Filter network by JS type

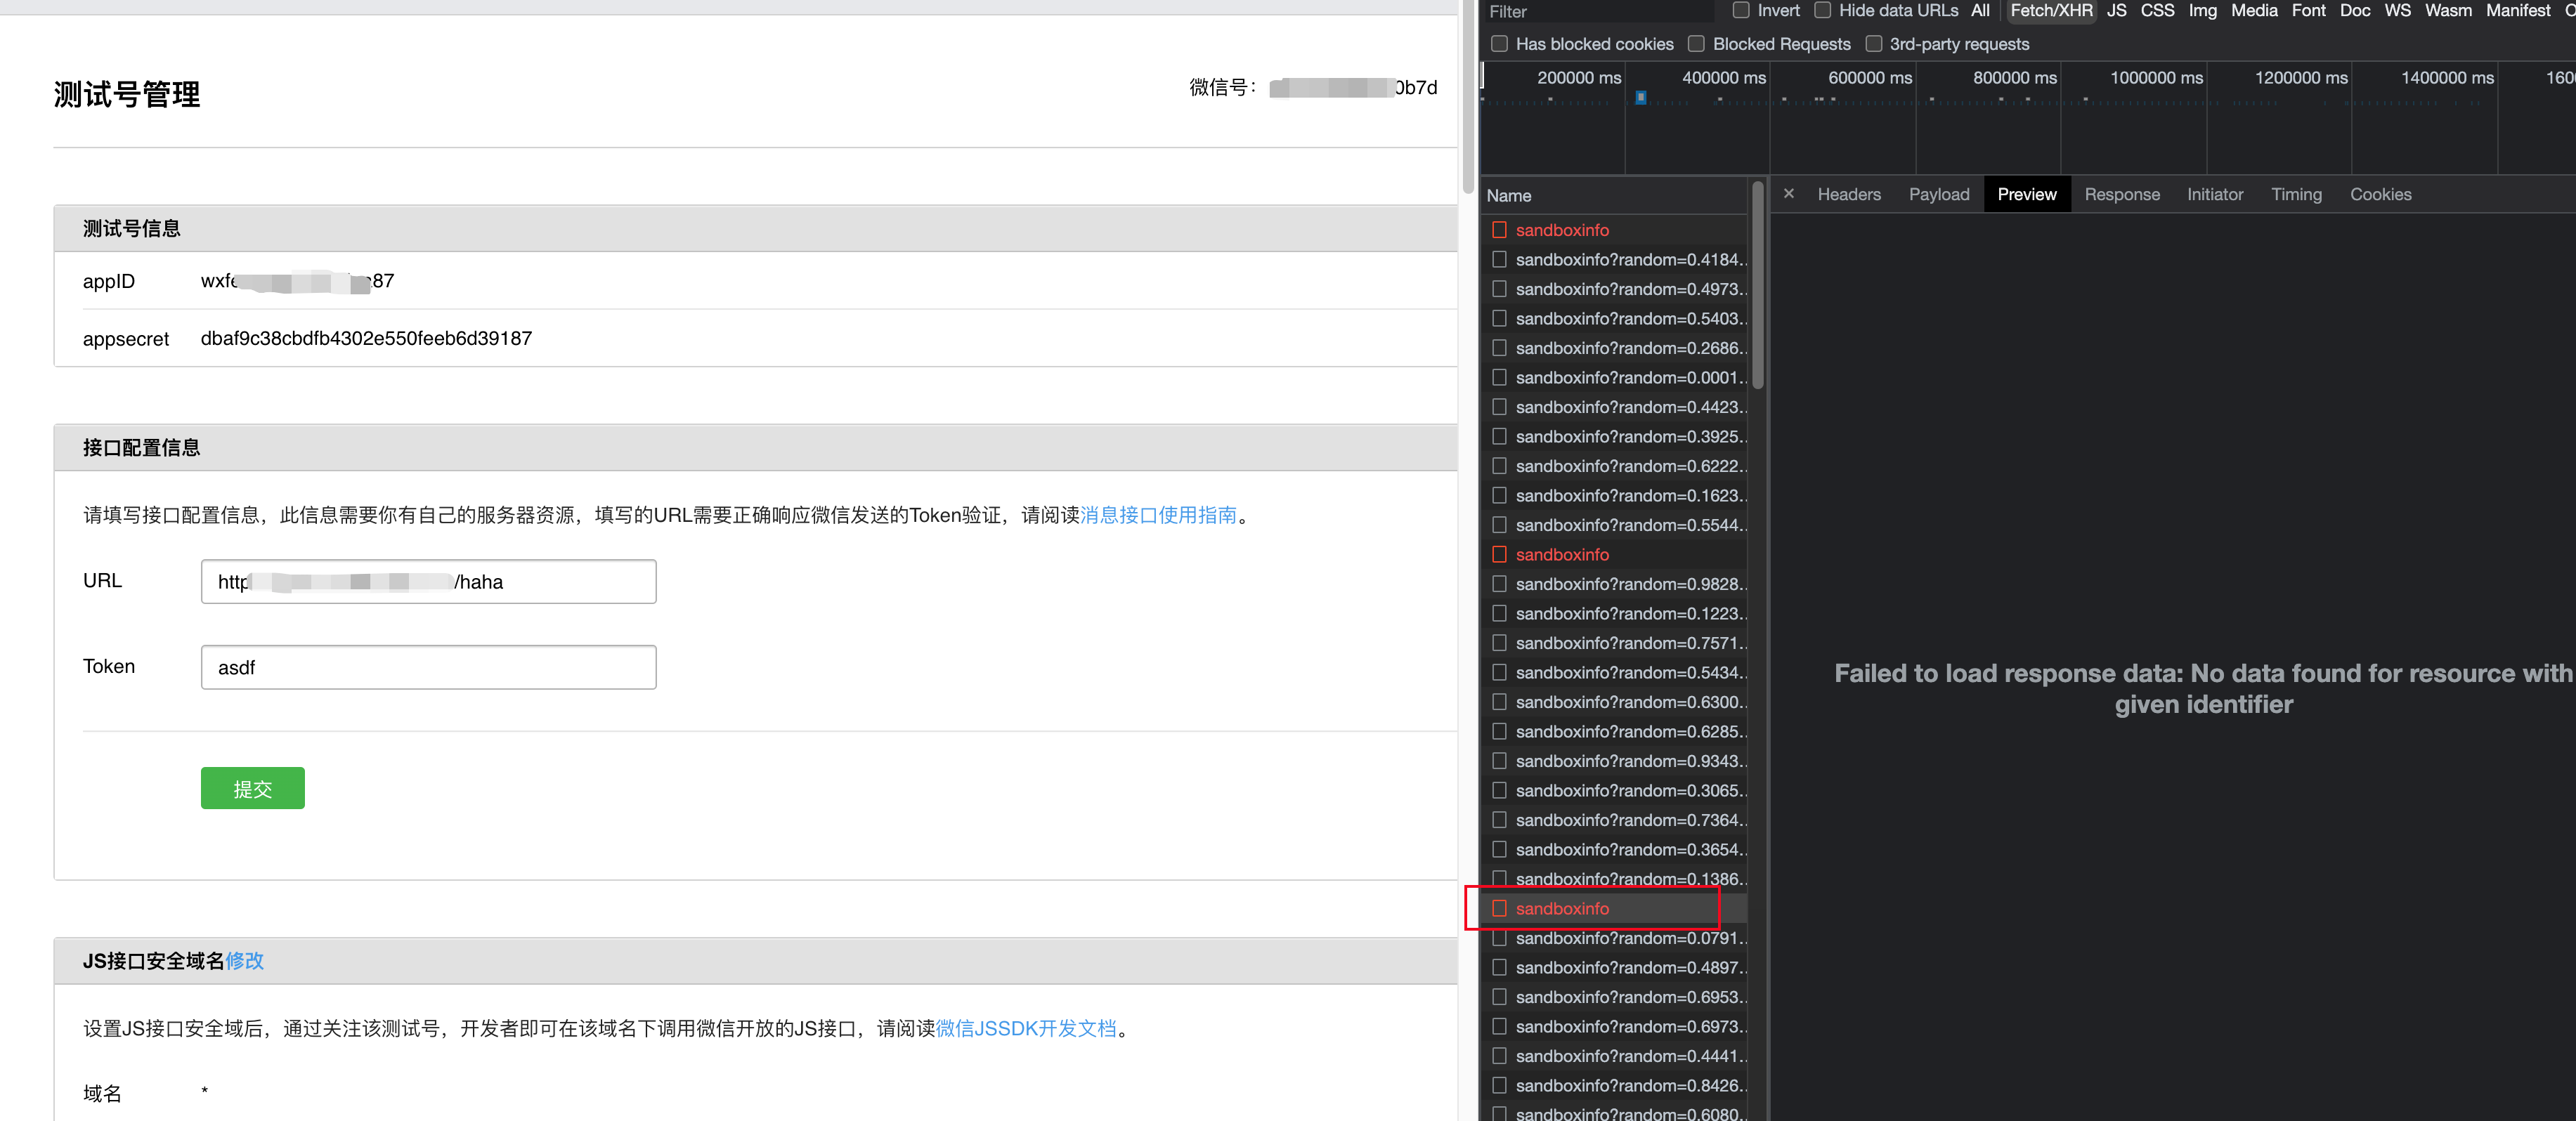click(x=2116, y=11)
